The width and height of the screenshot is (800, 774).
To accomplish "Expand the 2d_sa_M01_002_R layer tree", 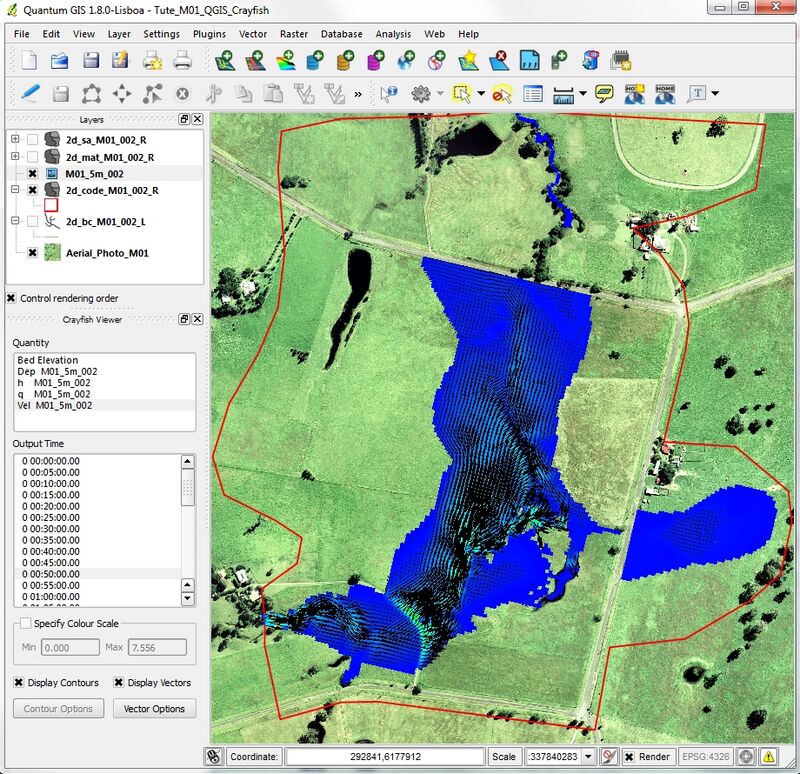I will 15,140.
